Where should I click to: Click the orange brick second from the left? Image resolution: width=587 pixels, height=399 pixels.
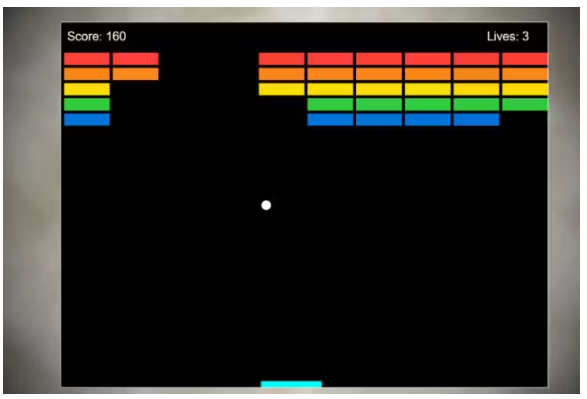(x=136, y=74)
